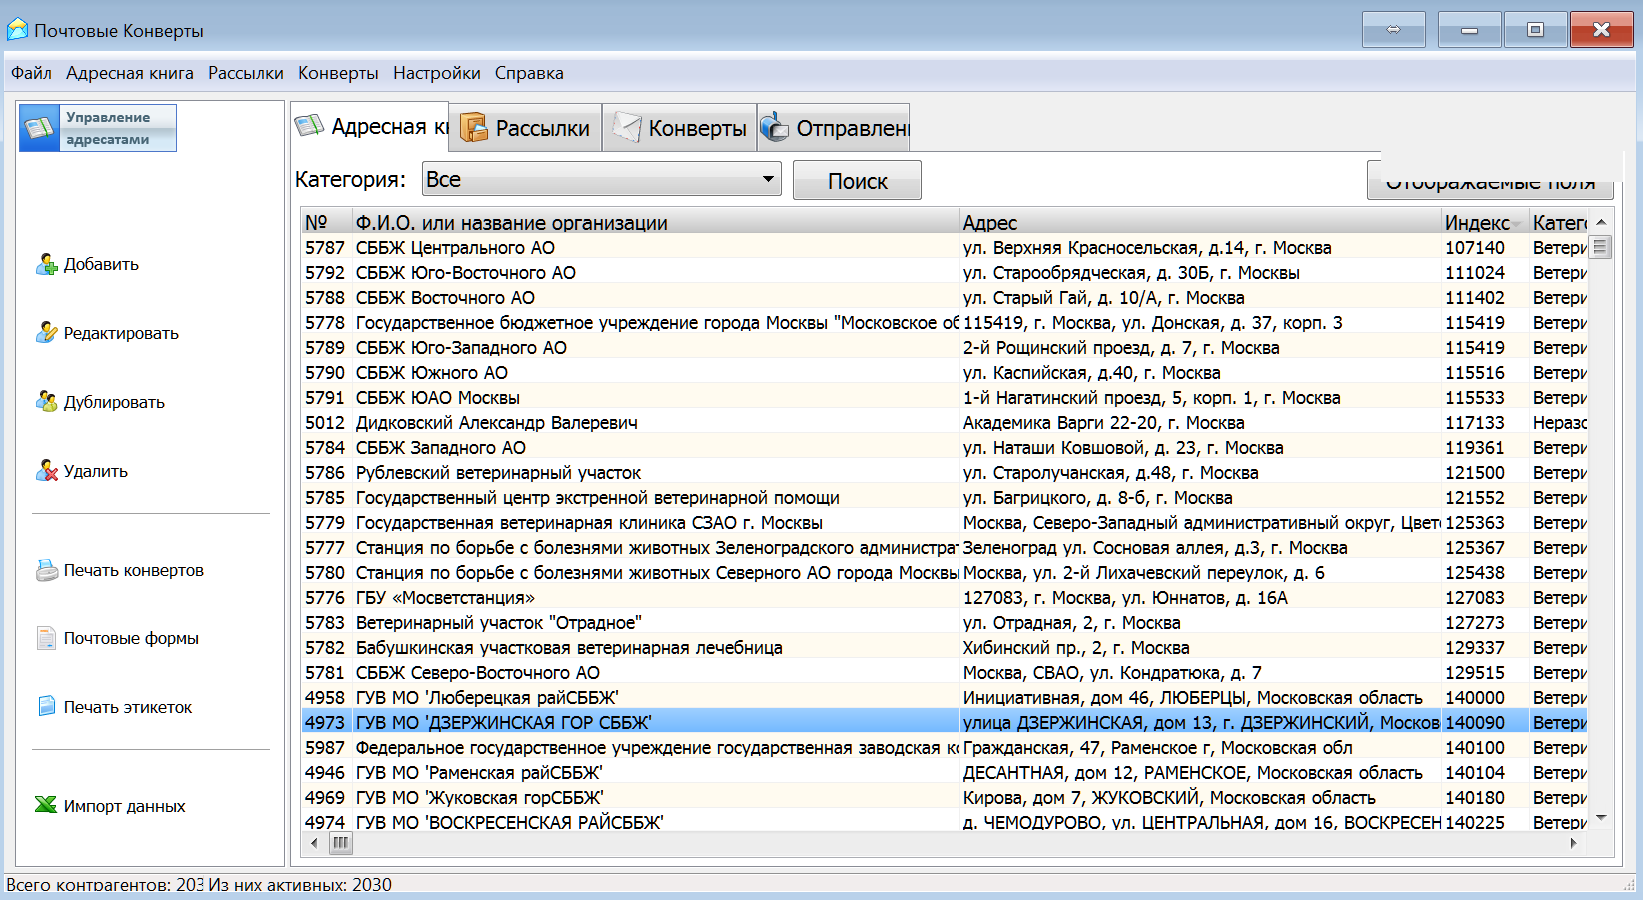
Task: Select the row Рублевский ветеринарный участок
Action: coord(944,472)
